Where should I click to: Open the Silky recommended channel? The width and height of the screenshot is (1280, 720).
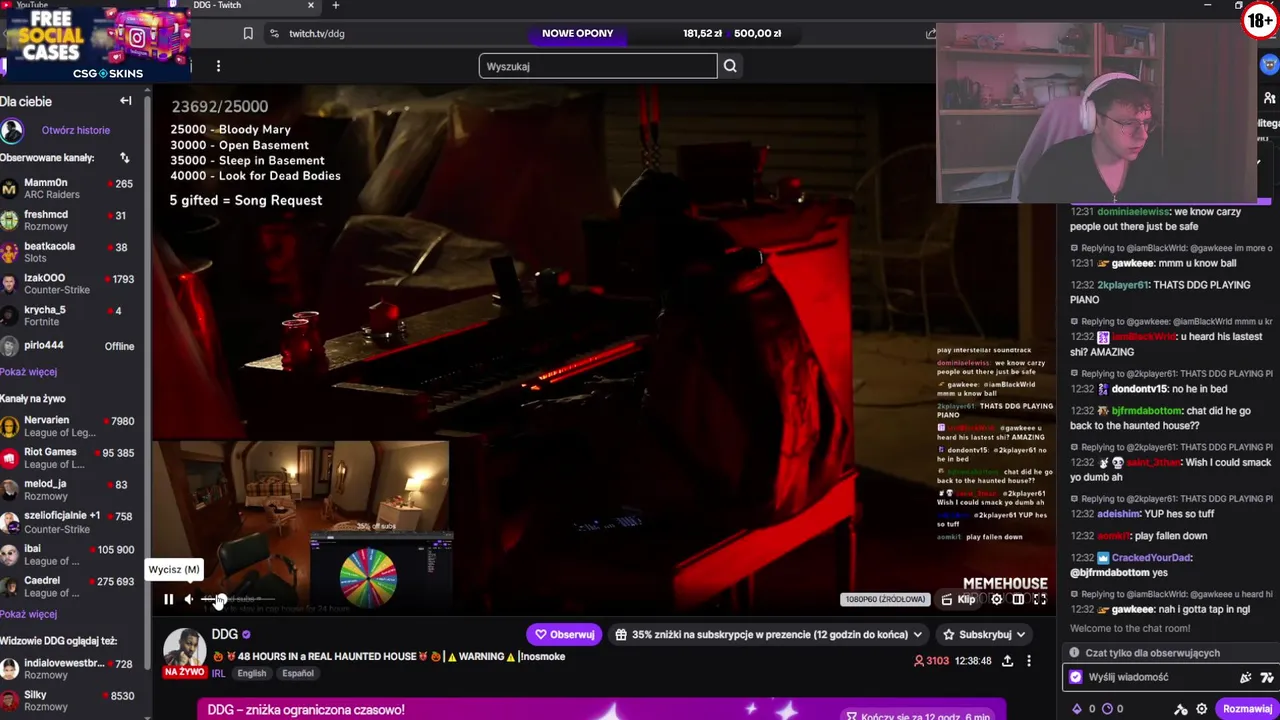tap(70, 701)
